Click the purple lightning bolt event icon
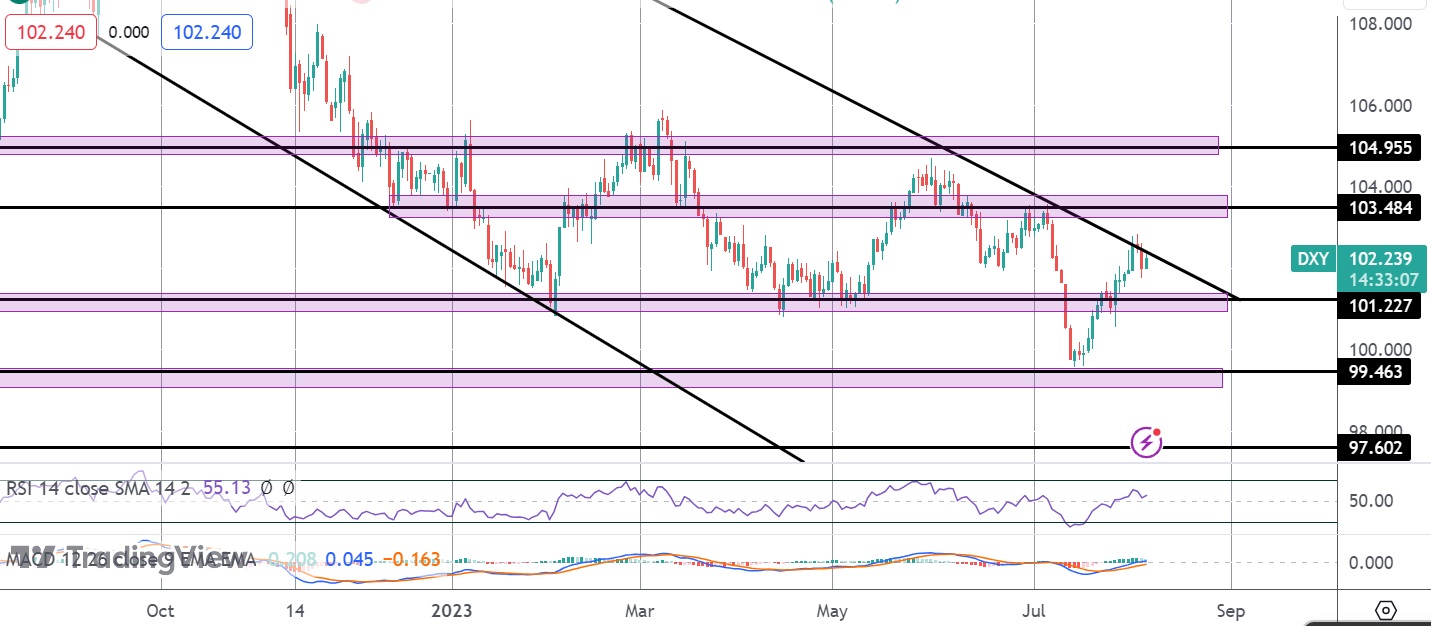 pyautogui.click(x=1146, y=441)
